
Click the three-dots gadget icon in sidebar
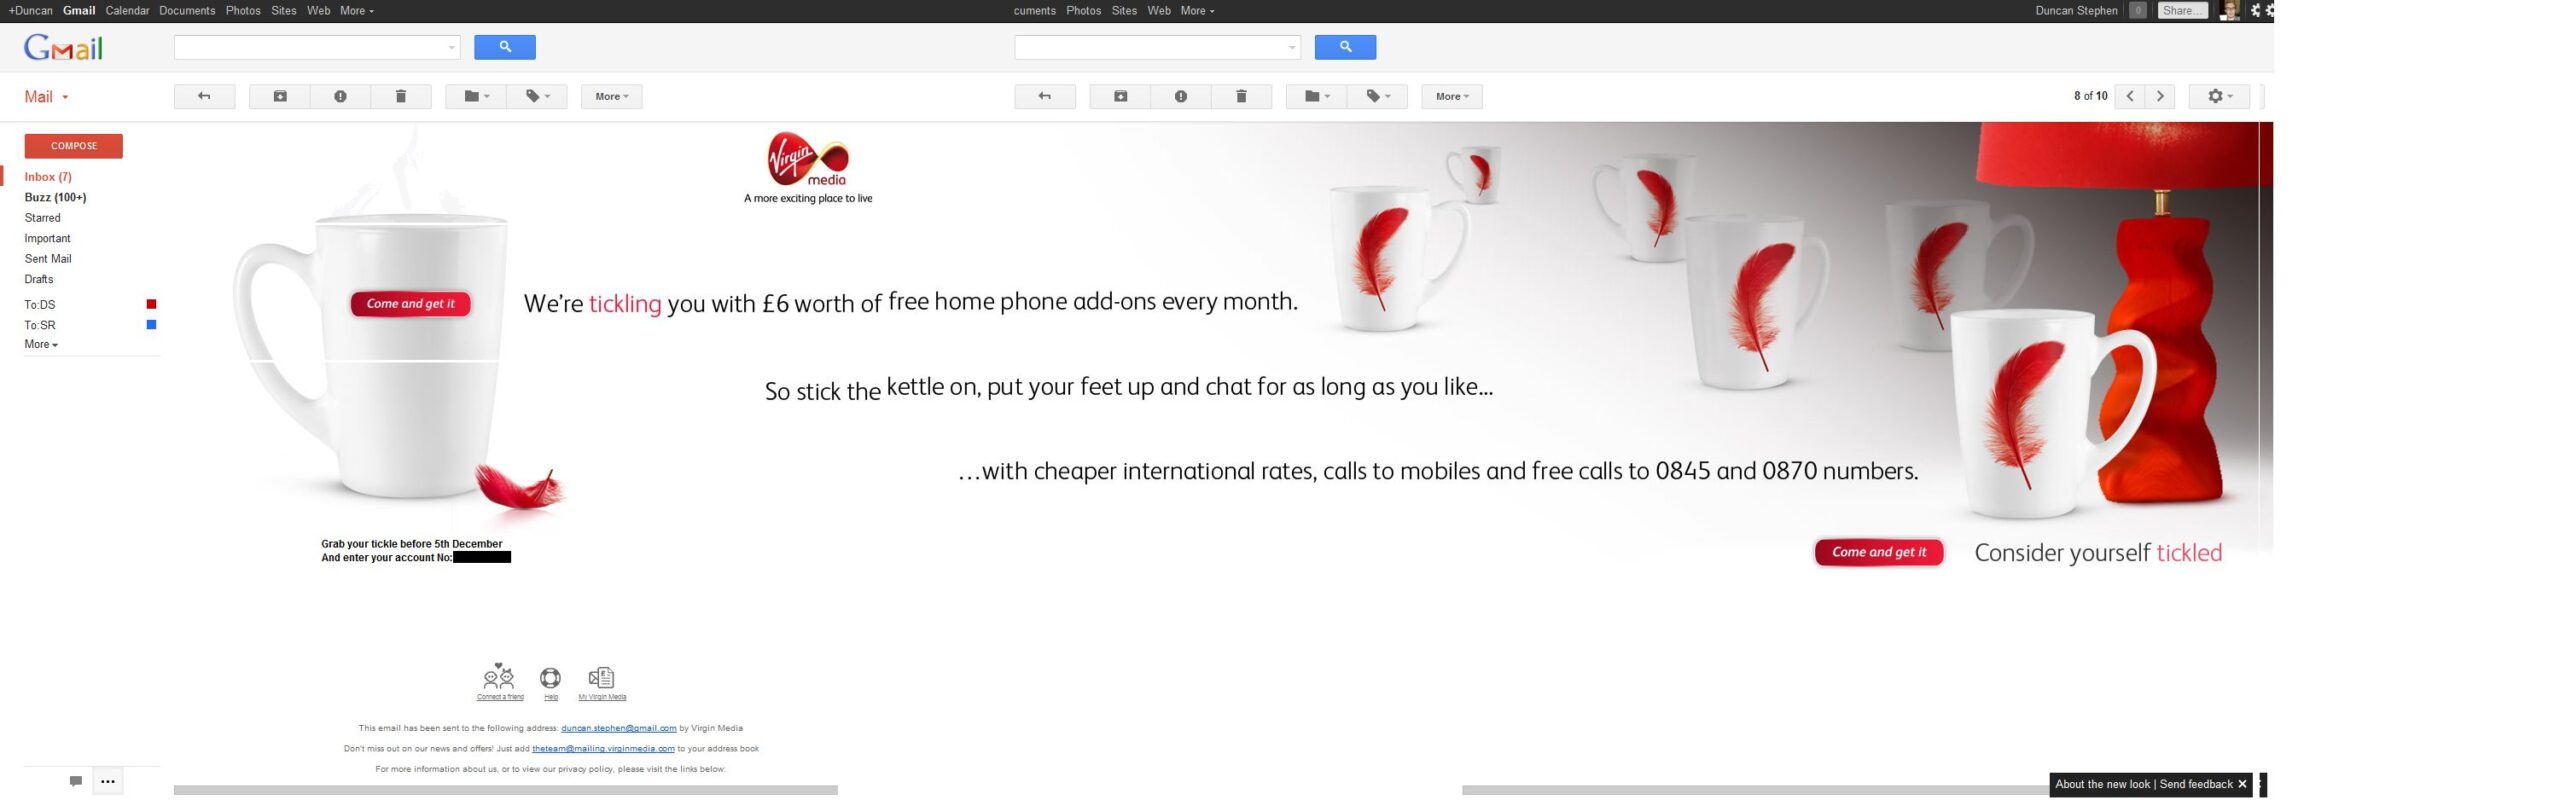point(108,781)
